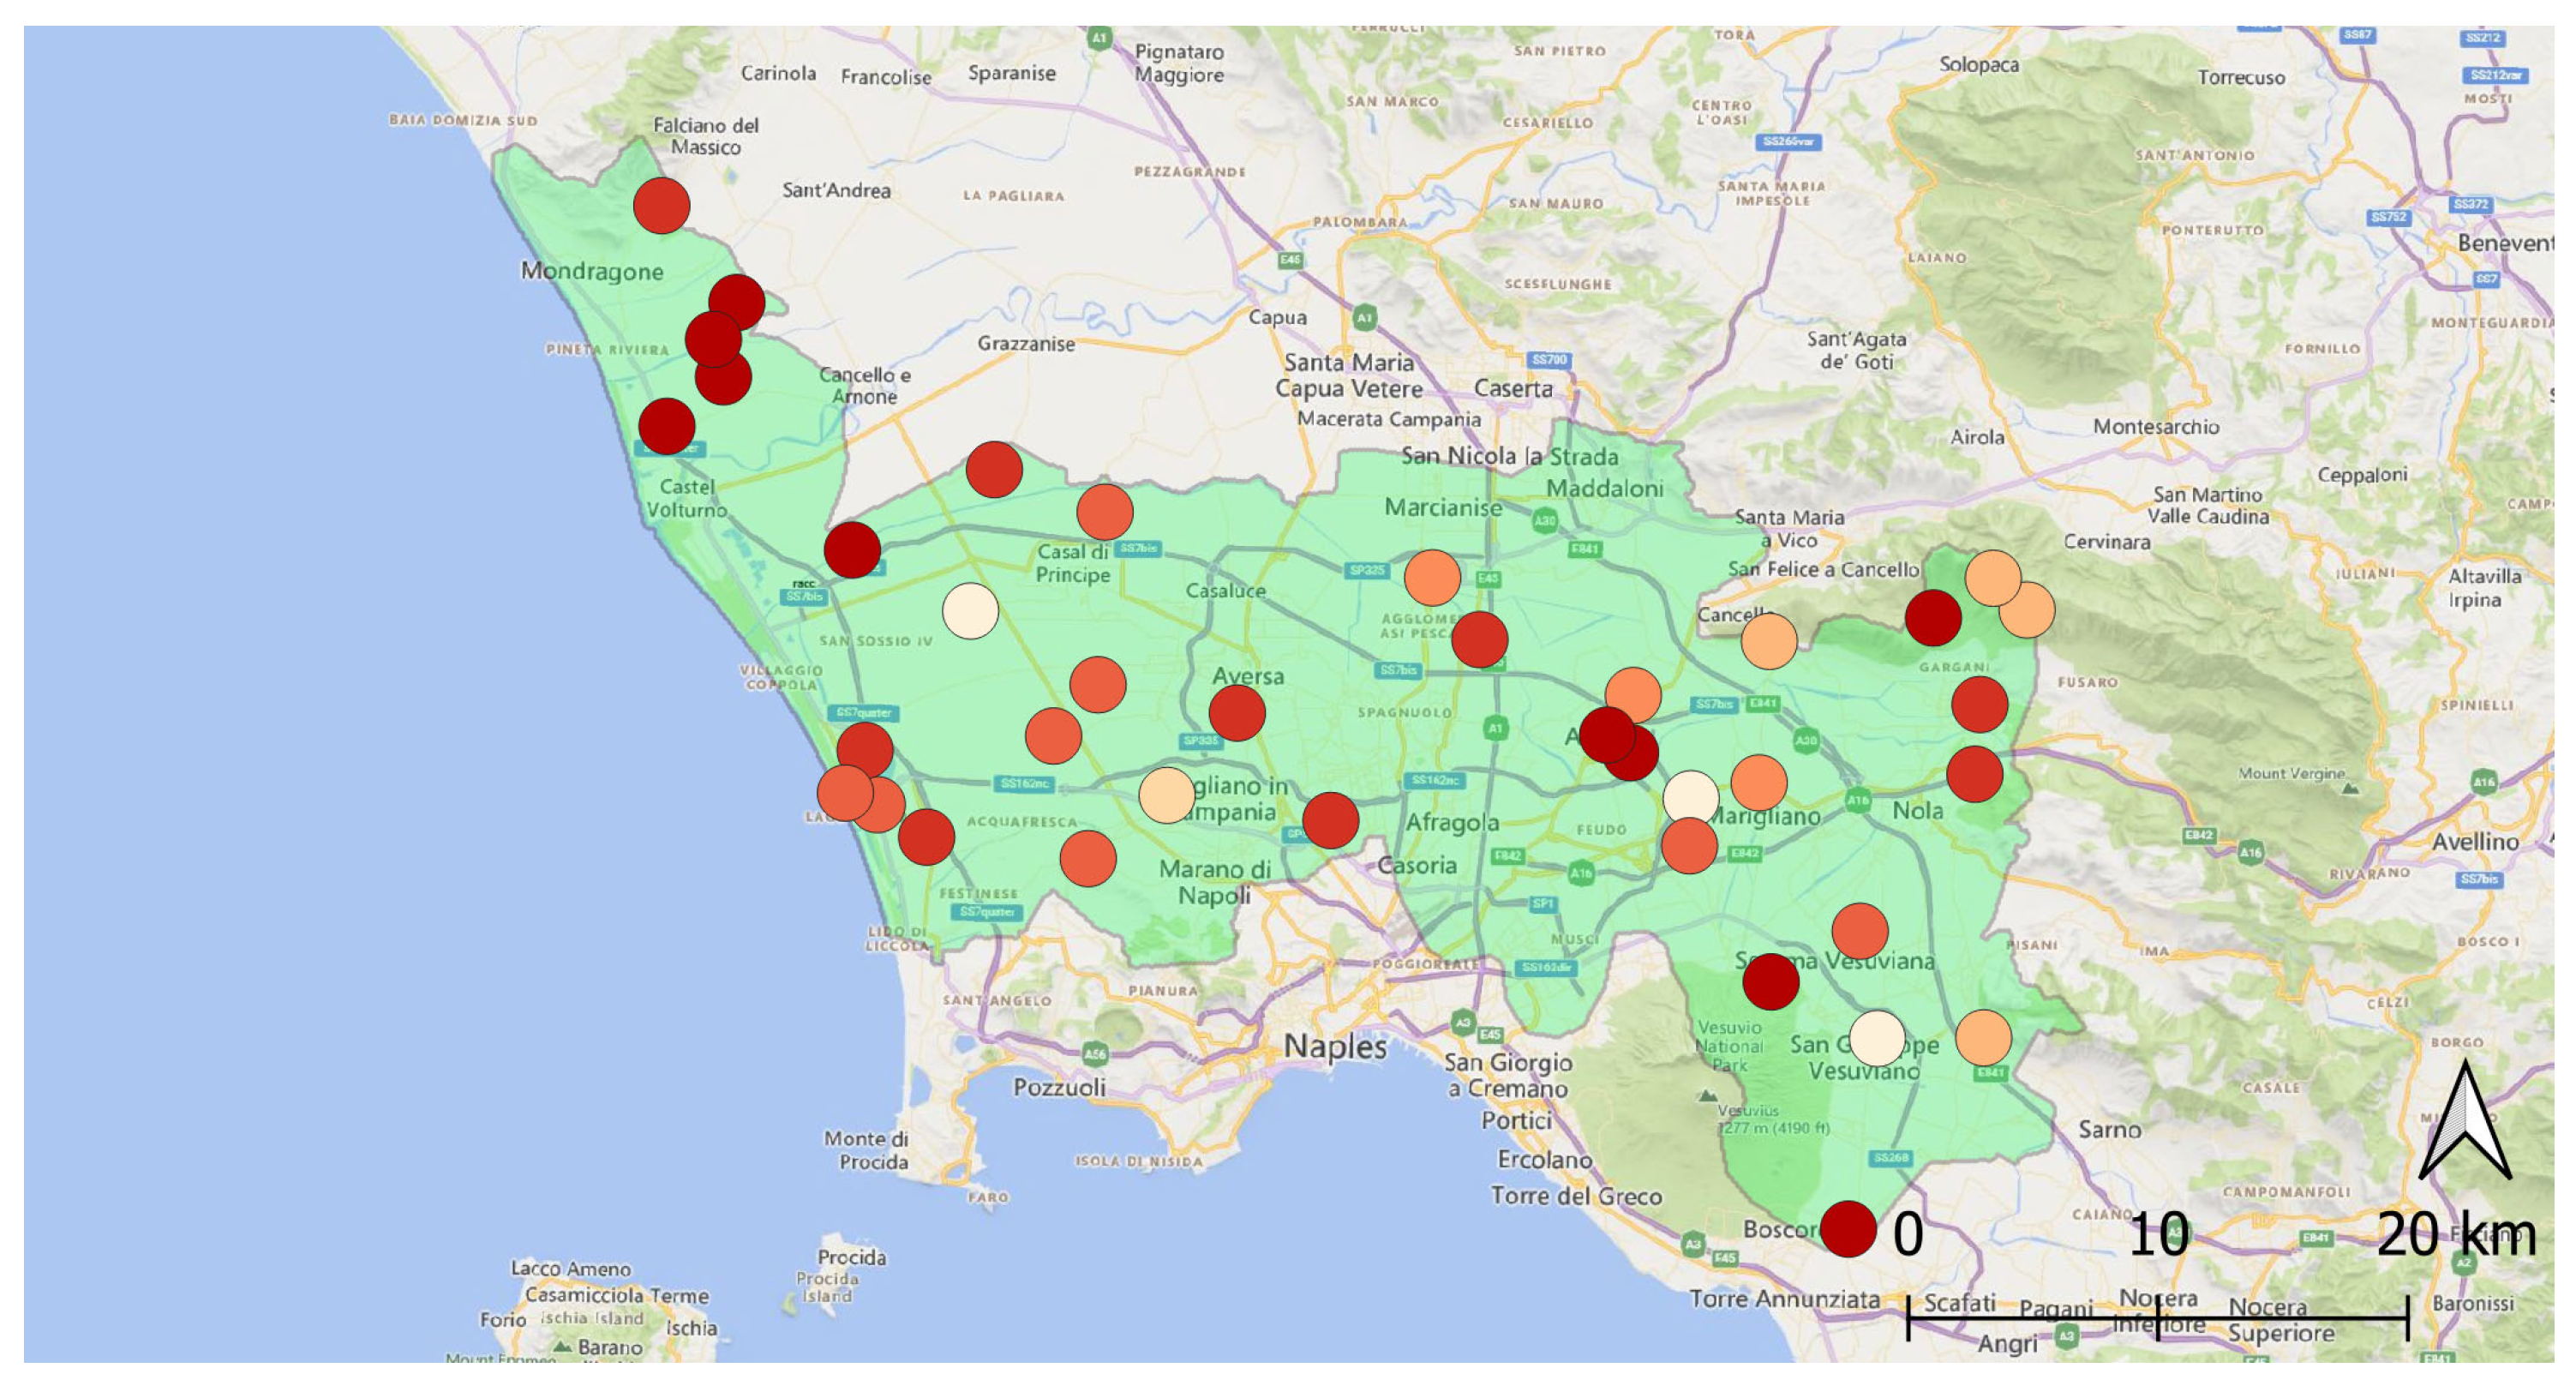2576x1386 pixels.
Task: Select the A16 highway shield near Nola
Action: (1858, 800)
